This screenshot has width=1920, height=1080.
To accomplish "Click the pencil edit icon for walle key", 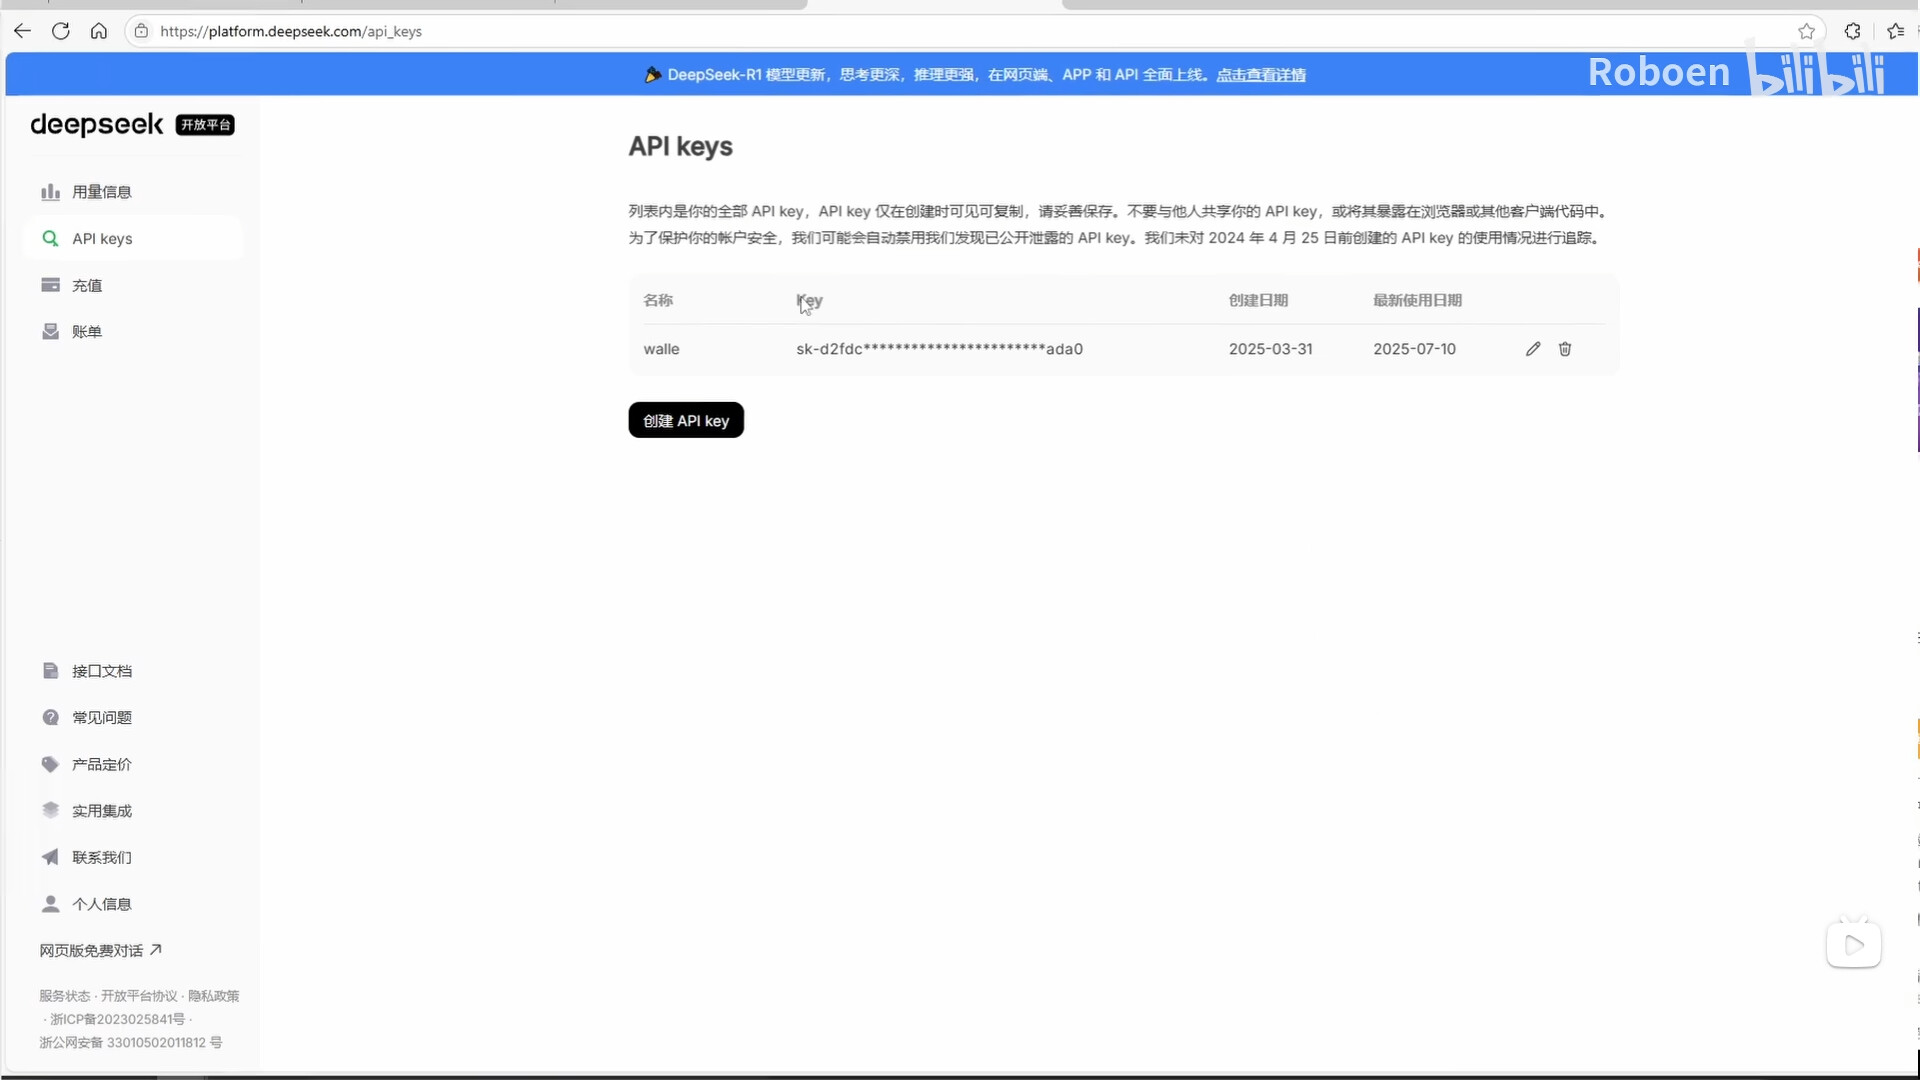I will [x=1533, y=349].
